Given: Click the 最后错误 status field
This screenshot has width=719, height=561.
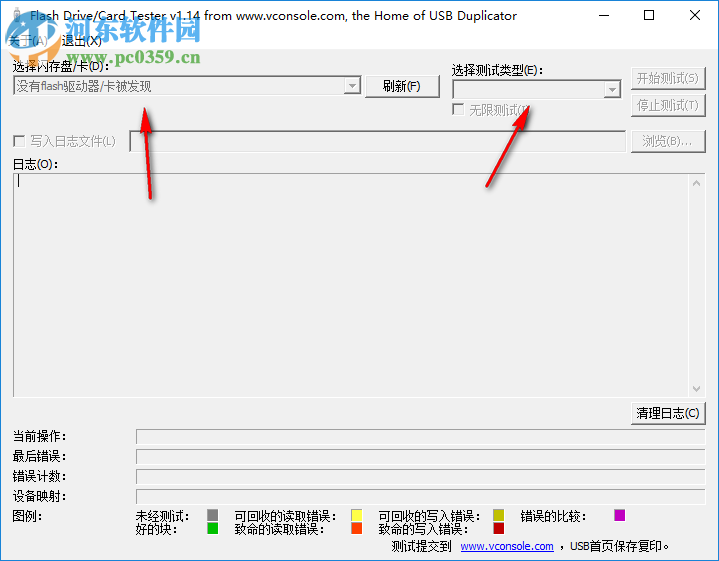Looking at the screenshot, I should [x=420, y=456].
